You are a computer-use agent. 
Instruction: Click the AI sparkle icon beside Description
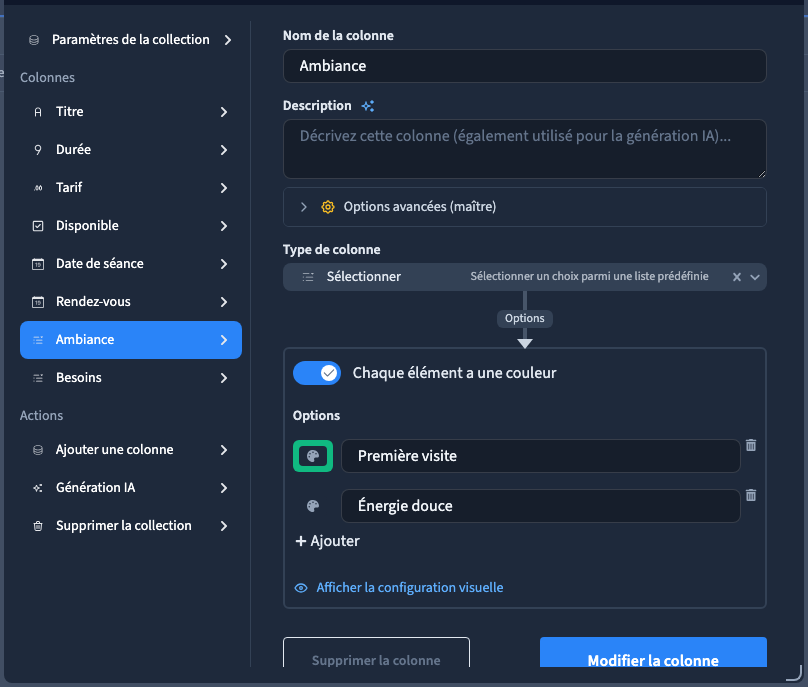click(x=368, y=106)
